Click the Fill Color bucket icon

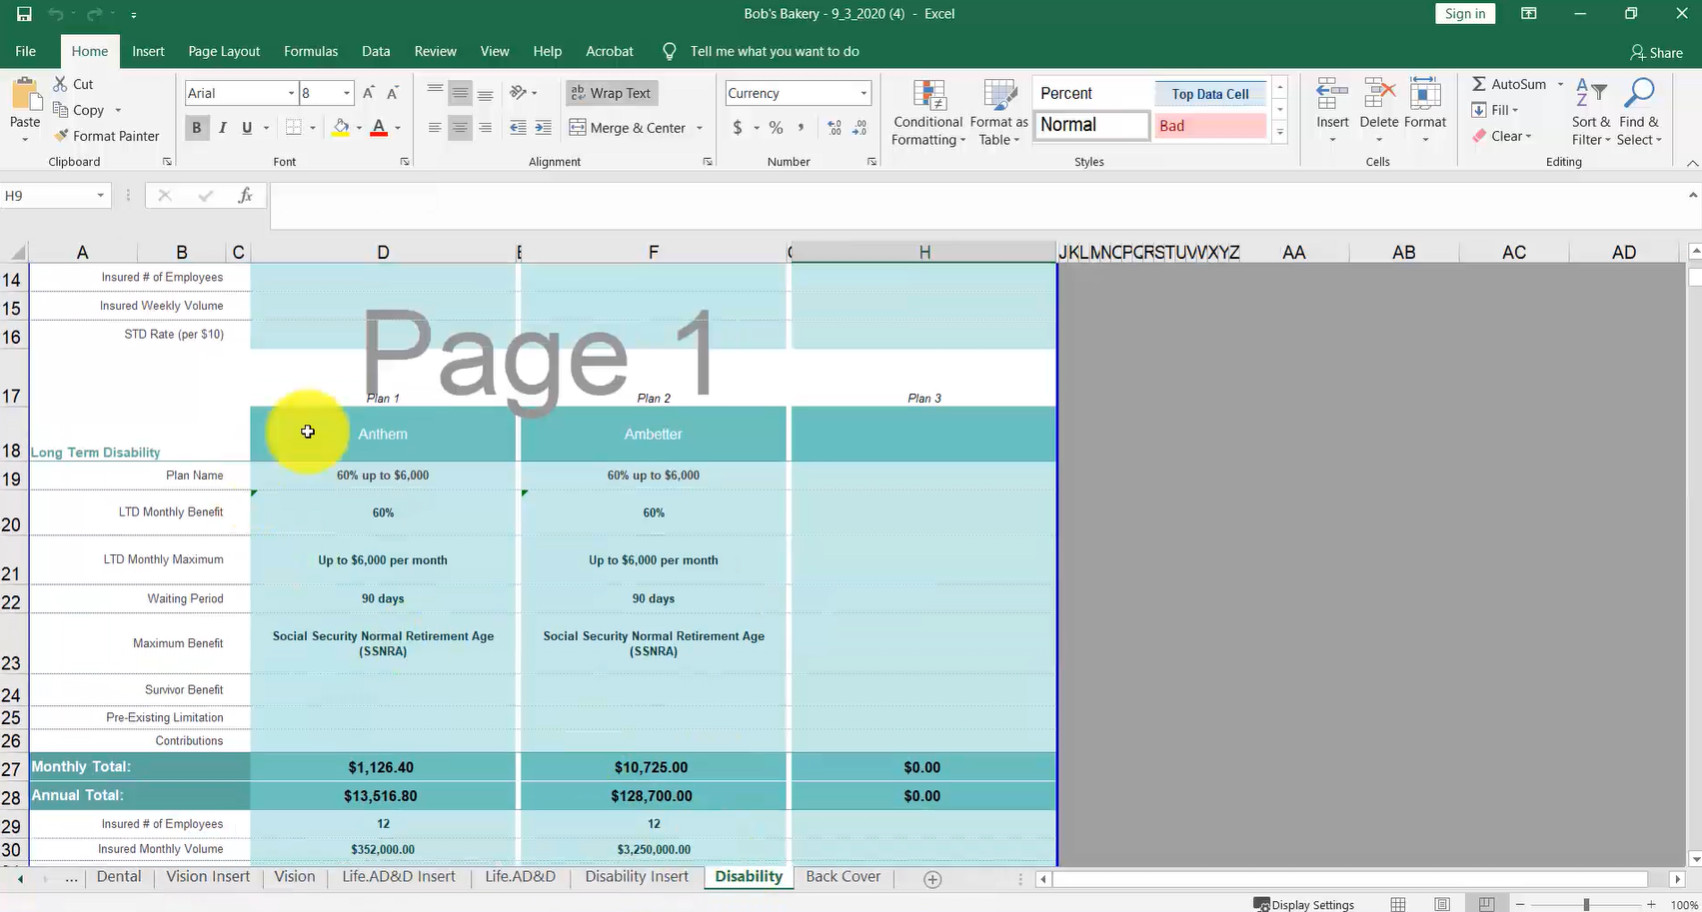[x=341, y=128]
